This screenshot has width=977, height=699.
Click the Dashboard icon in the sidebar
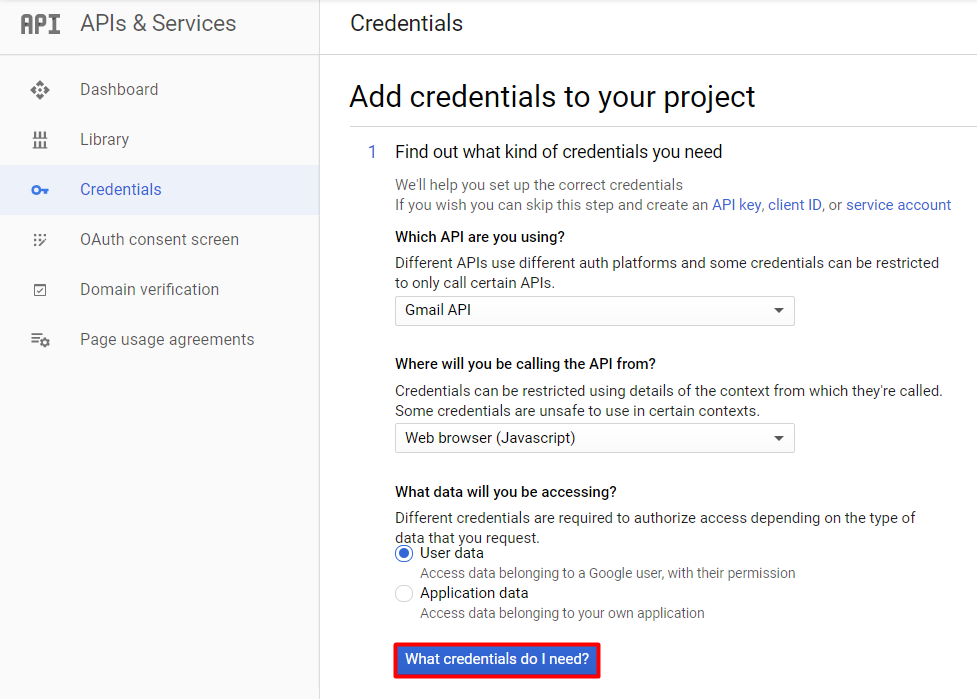40,89
